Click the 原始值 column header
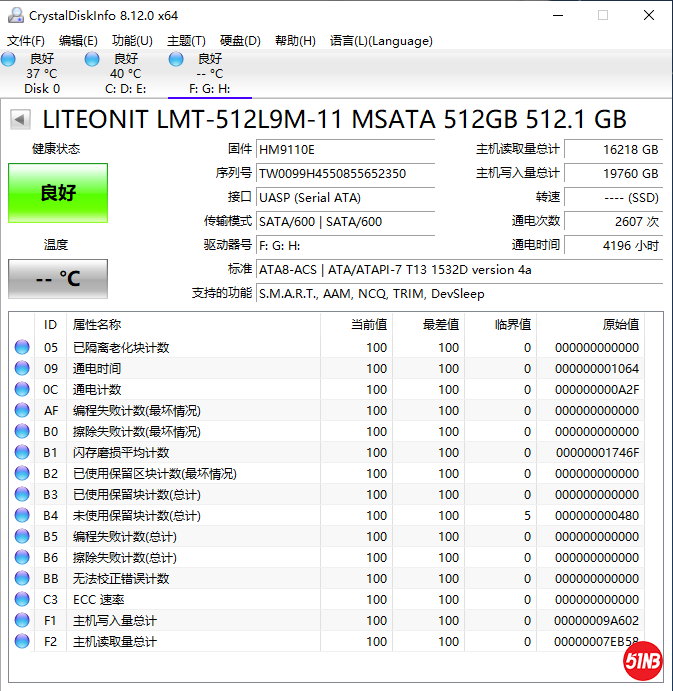Viewport: 673px width, 691px height. (618, 325)
